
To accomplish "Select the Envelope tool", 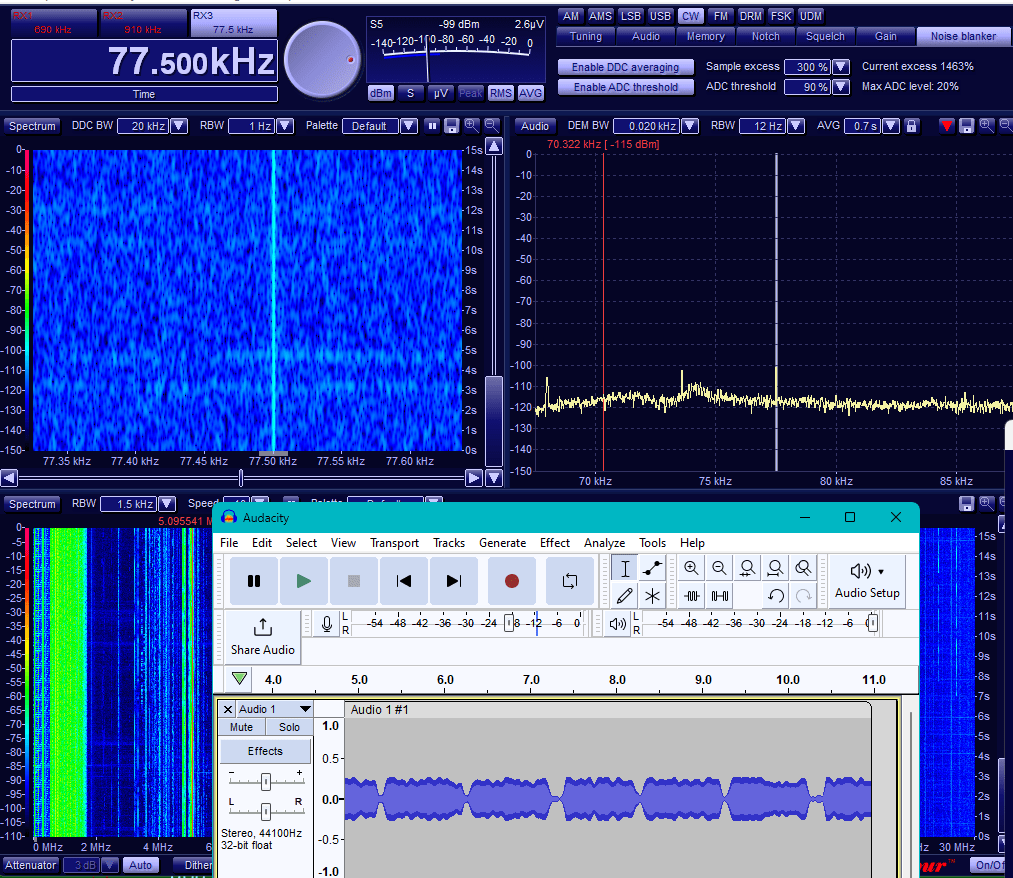I will 653,569.
